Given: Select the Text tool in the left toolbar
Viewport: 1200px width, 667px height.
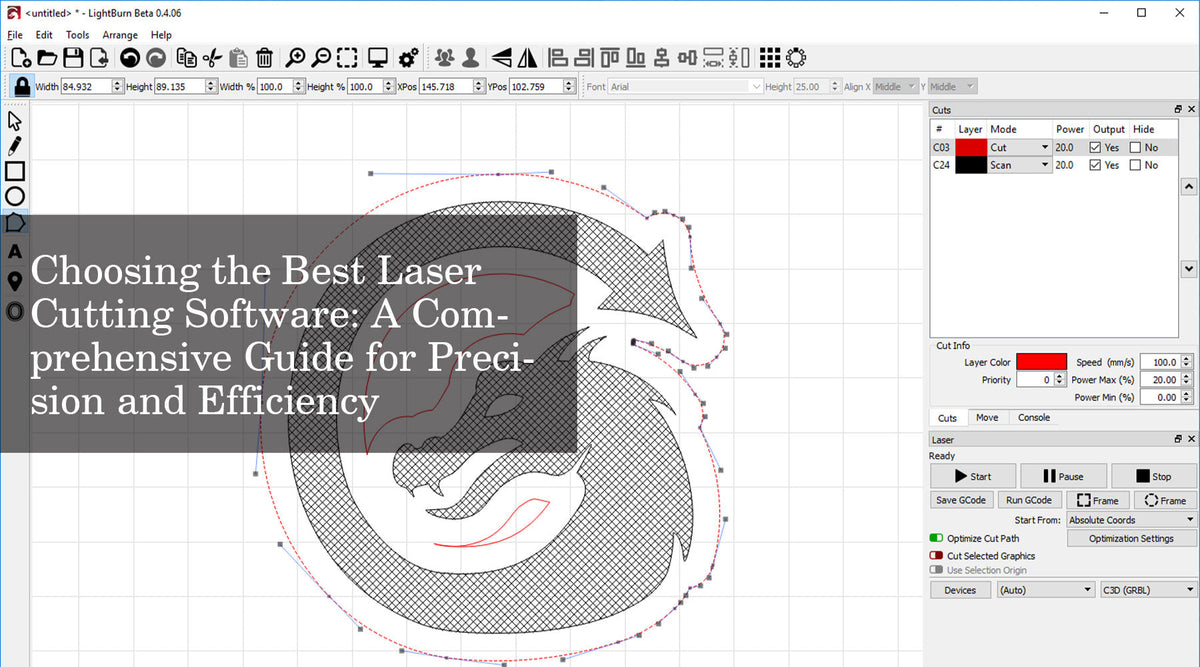Looking at the screenshot, I should [x=14, y=251].
